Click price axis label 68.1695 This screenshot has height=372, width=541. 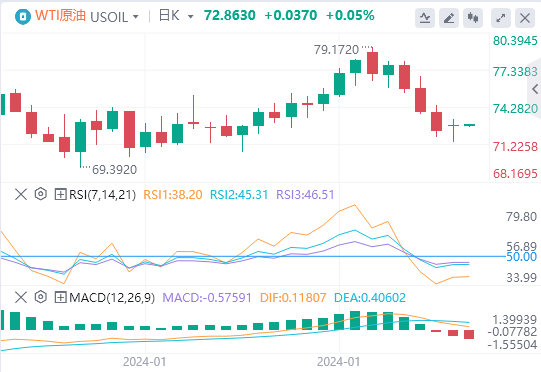click(515, 174)
